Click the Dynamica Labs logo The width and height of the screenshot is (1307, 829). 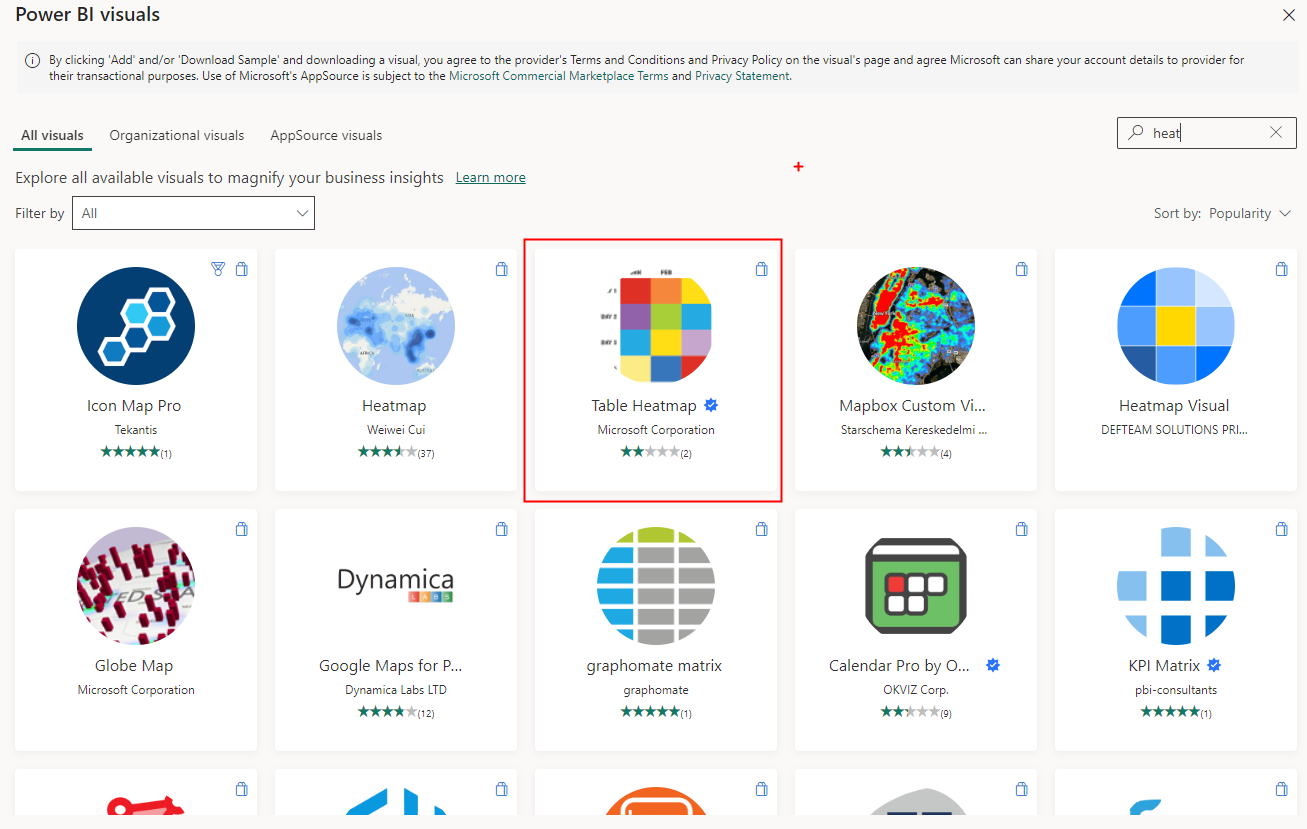(x=396, y=585)
